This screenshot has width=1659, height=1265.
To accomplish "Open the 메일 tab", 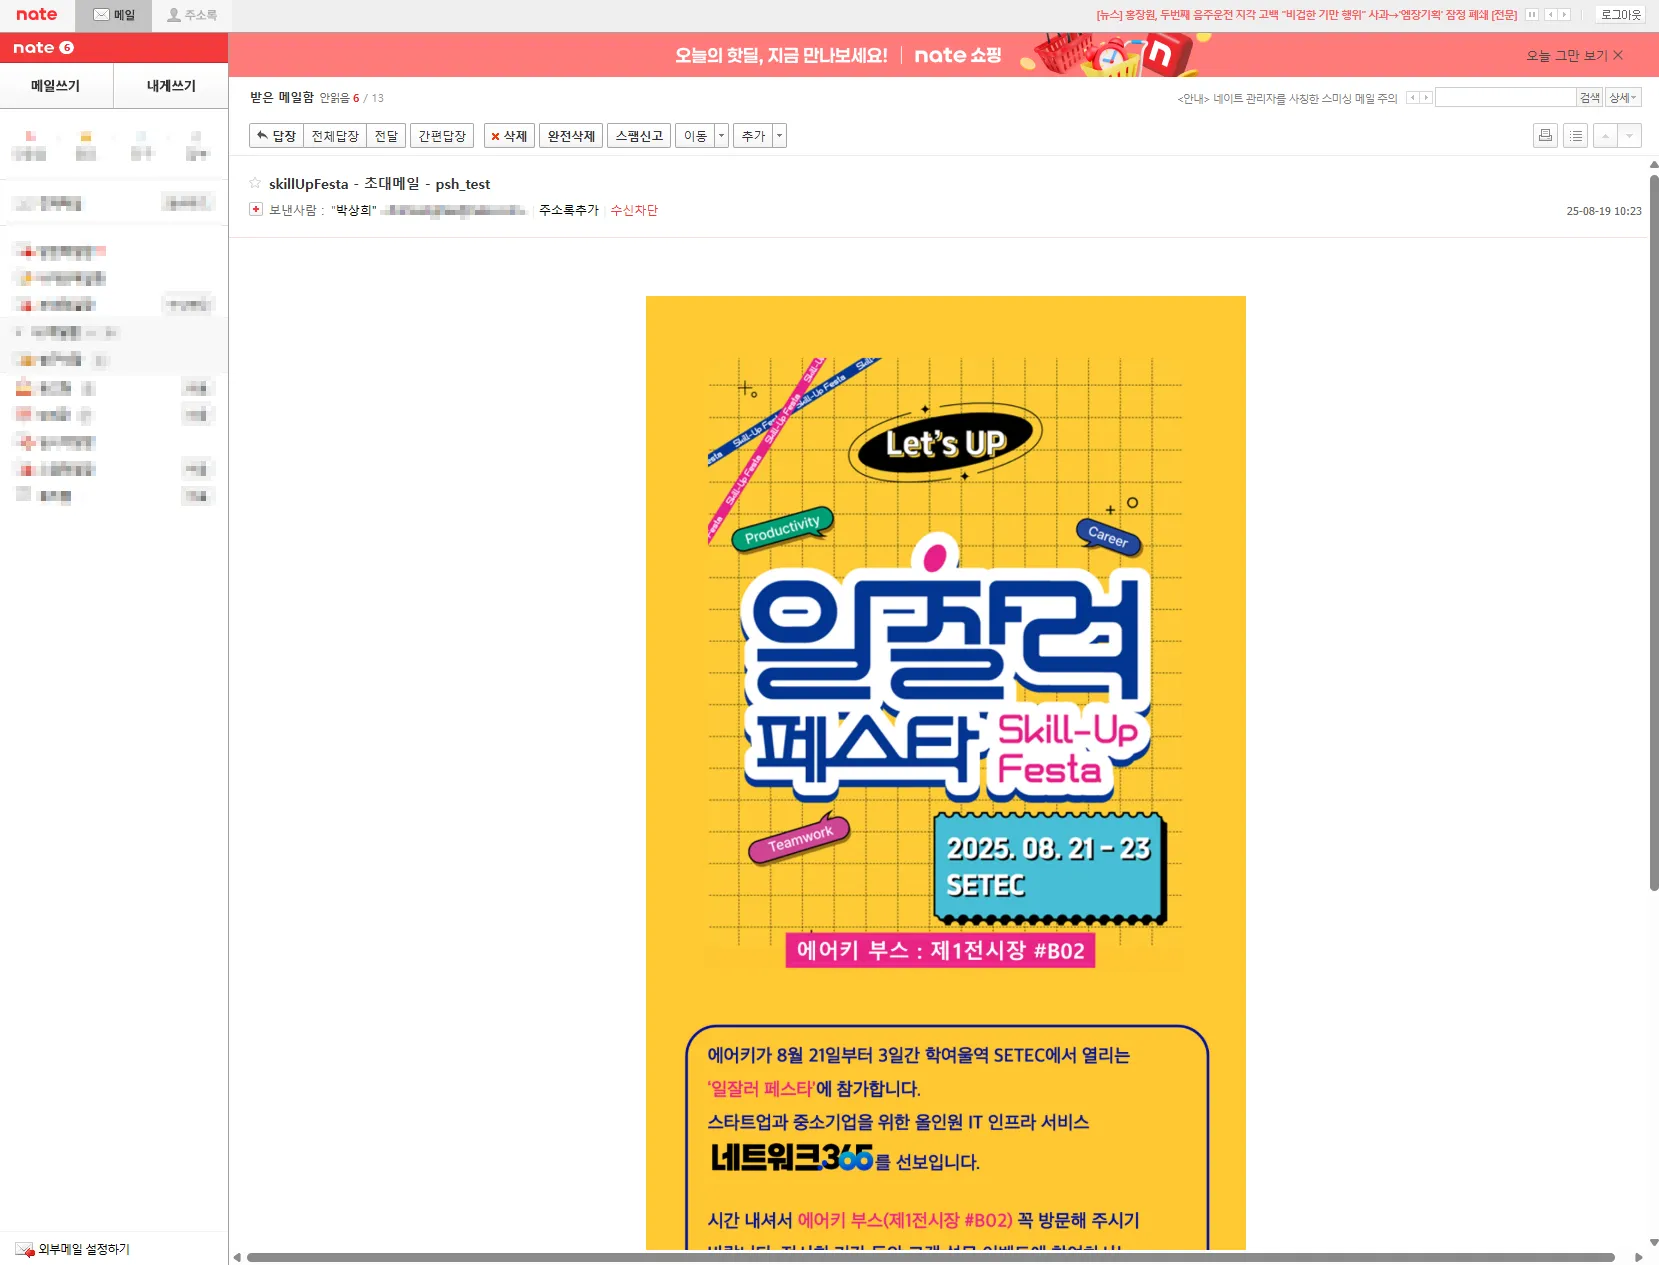I will pyautogui.click(x=114, y=15).
